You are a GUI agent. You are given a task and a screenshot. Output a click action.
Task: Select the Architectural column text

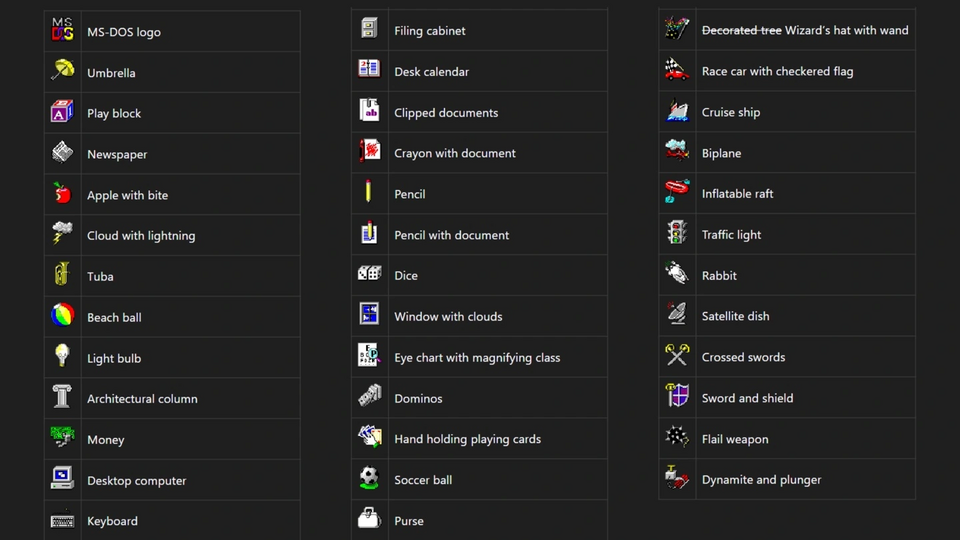[142, 399]
